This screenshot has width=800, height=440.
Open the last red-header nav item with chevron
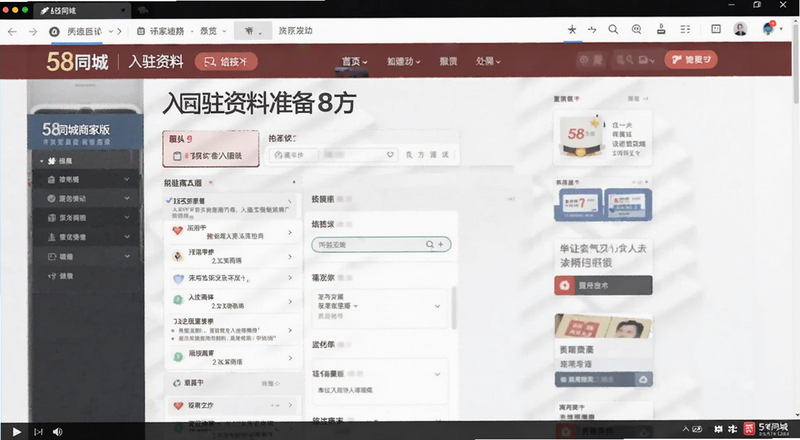click(x=488, y=61)
